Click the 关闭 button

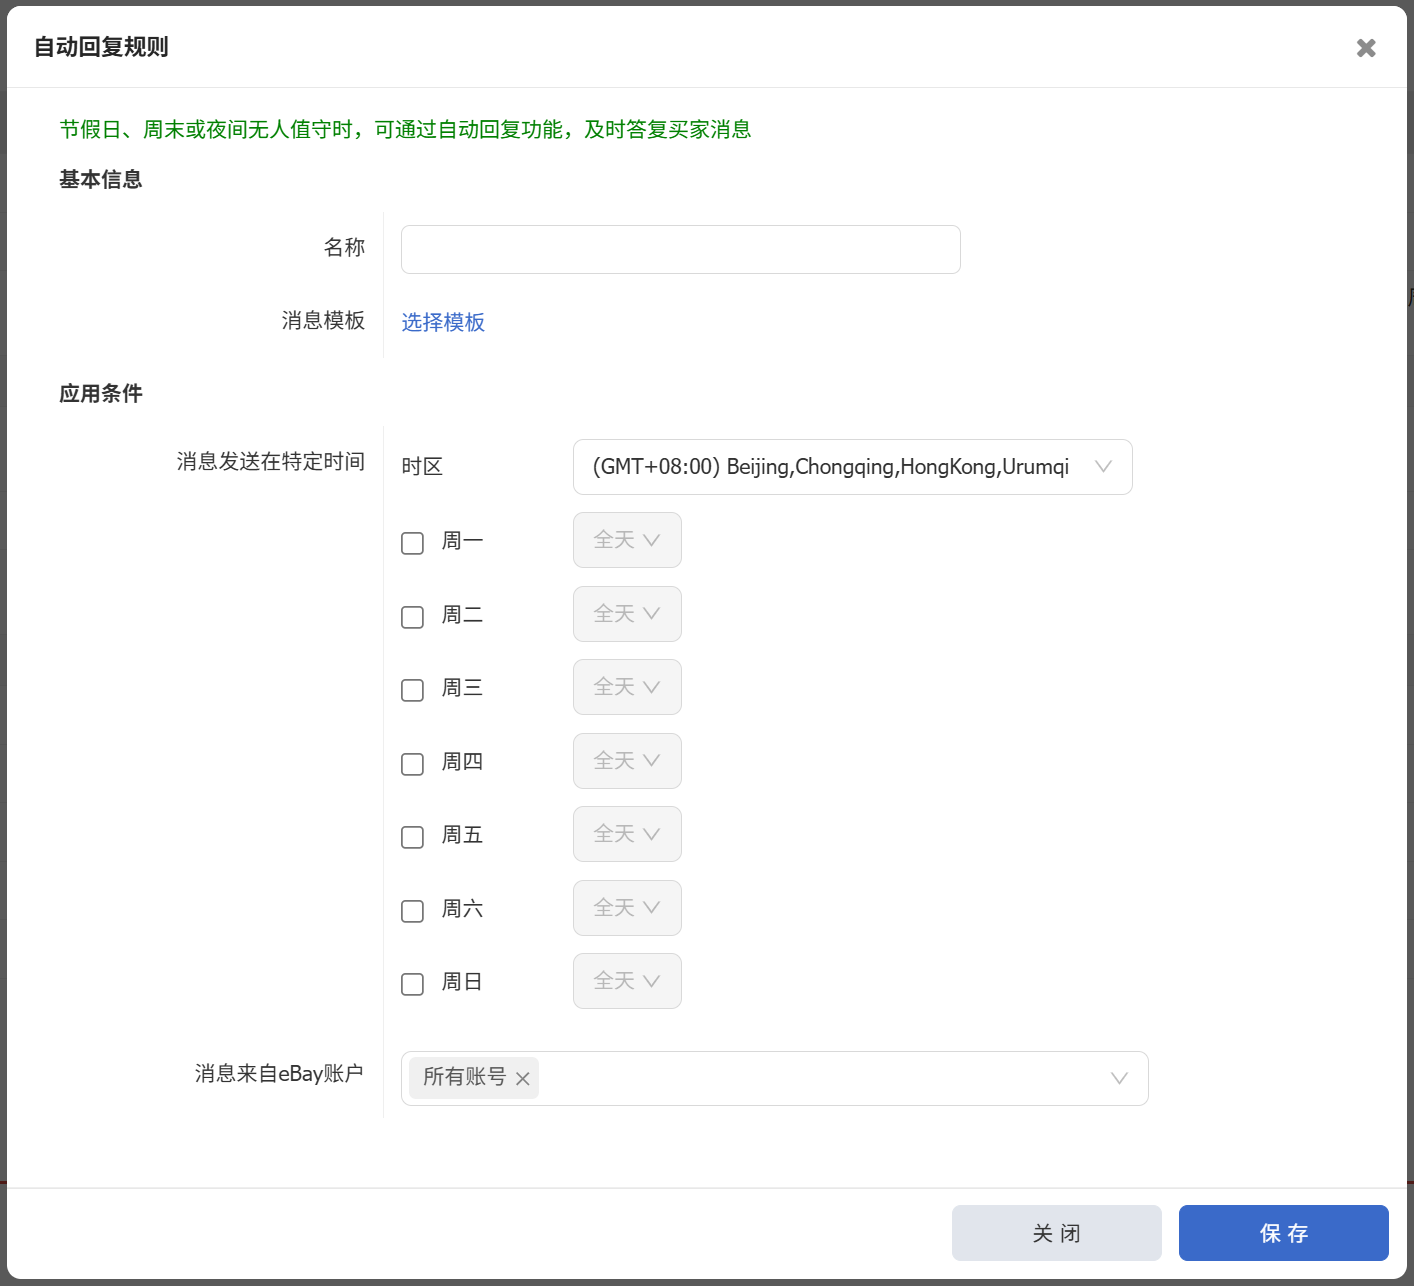pos(1056,1233)
